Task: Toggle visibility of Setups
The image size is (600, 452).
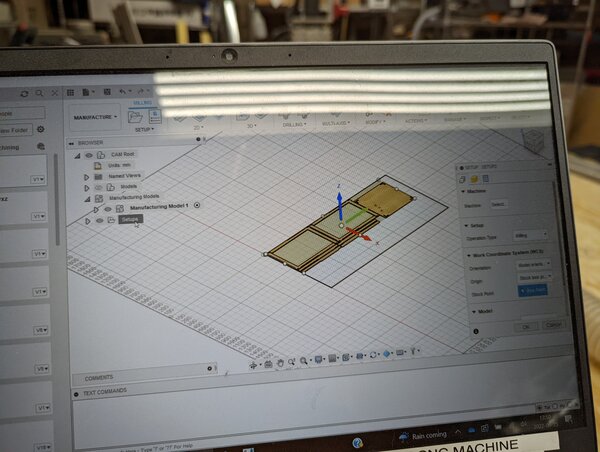Action: click(99, 220)
